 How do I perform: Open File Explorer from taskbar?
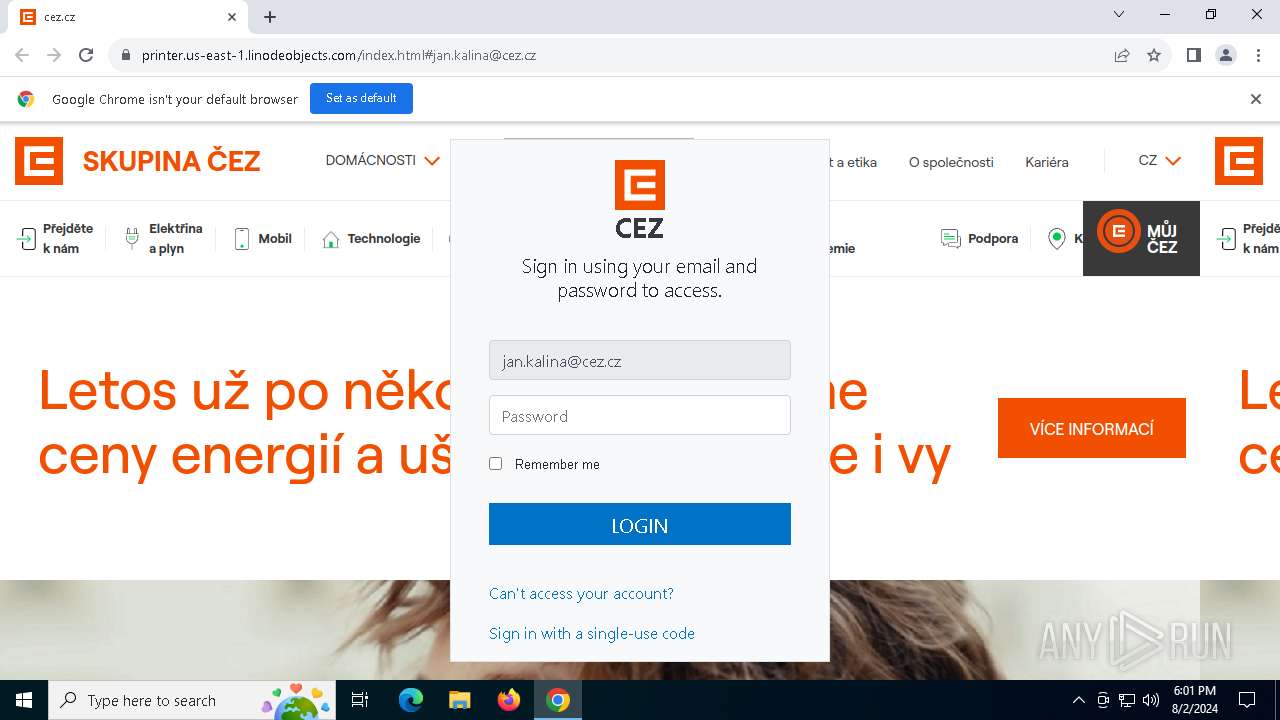[459, 700]
